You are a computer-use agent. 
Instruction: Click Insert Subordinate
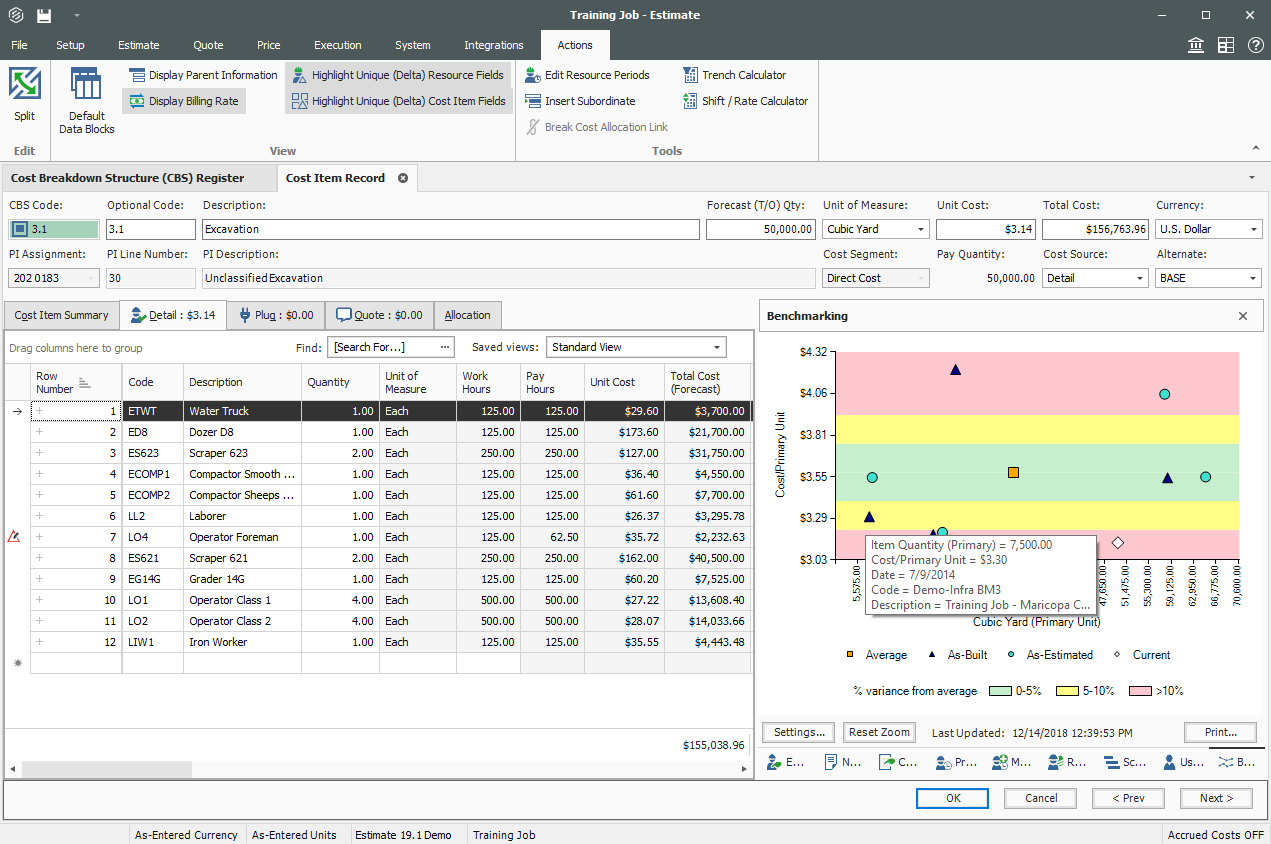coord(580,101)
